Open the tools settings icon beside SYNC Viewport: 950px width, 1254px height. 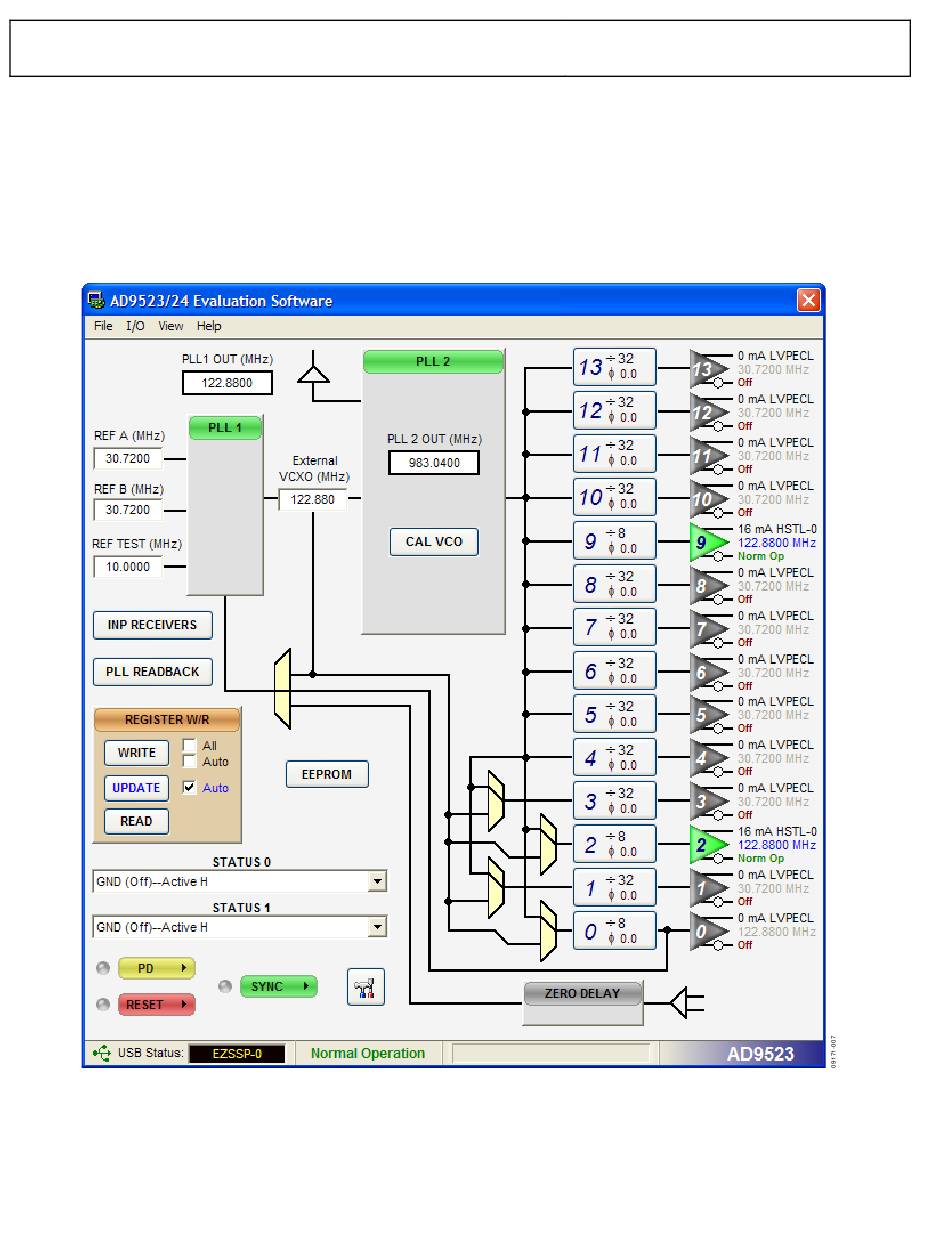click(366, 987)
